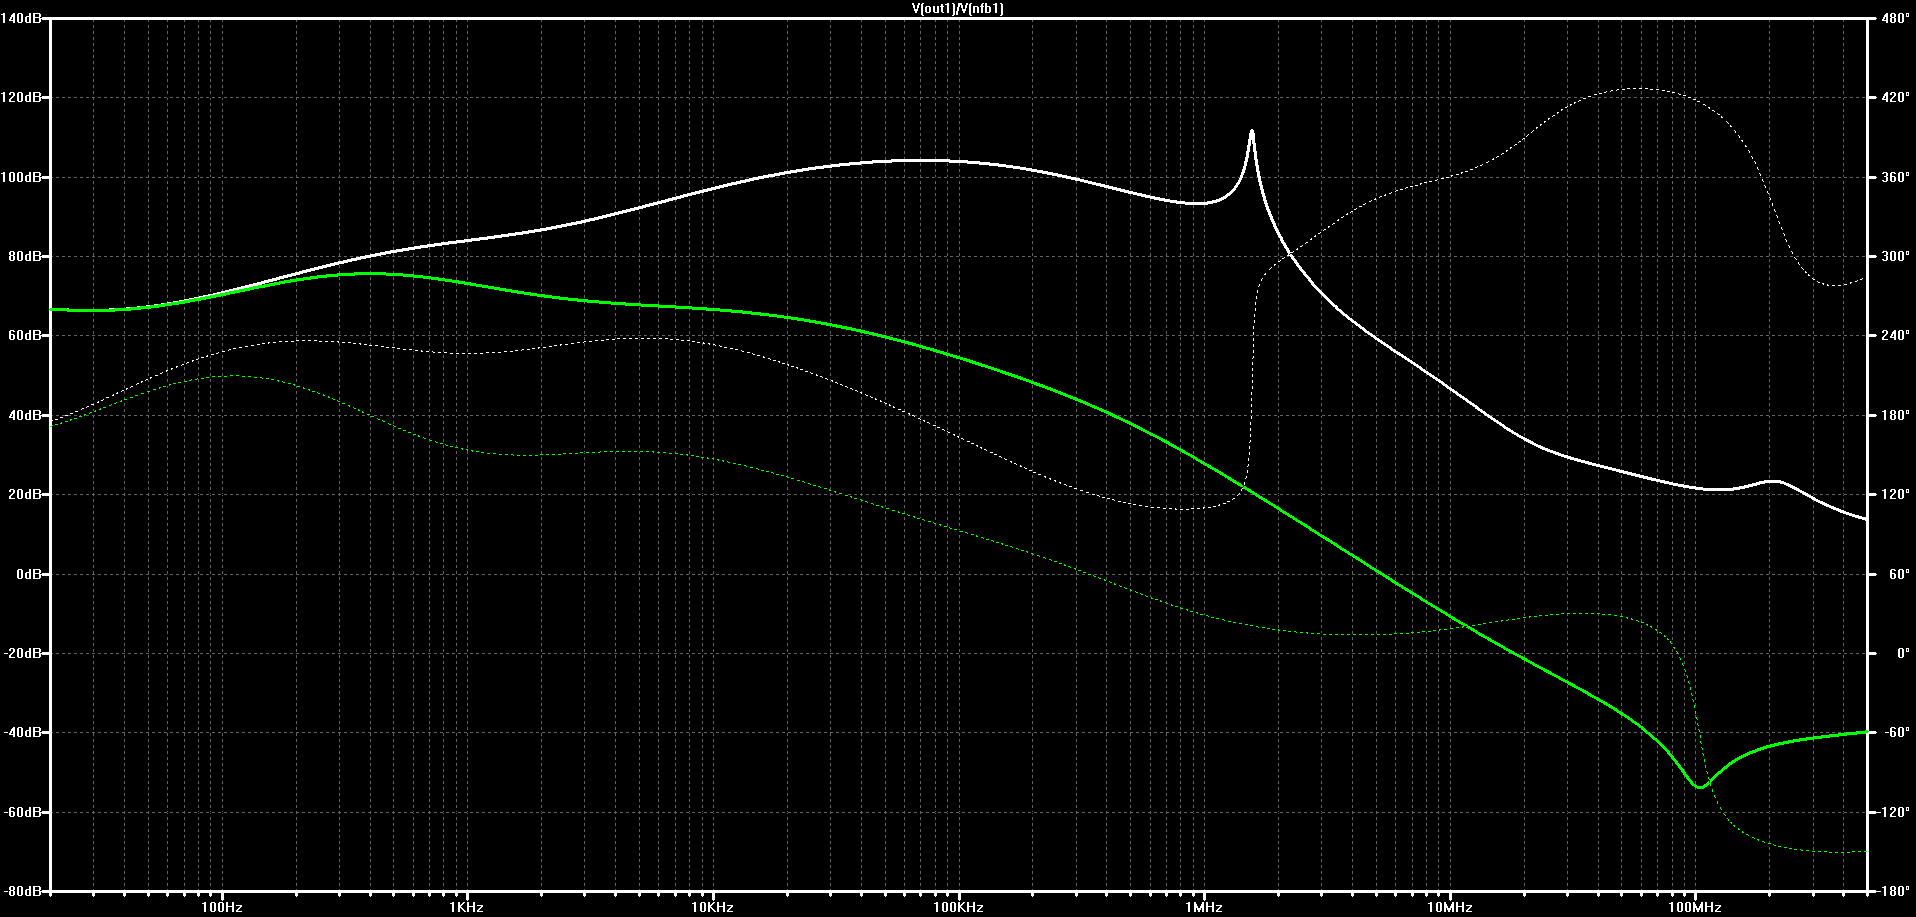The width and height of the screenshot is (1916, 917).
Task: Click the 360° phase axis label
Action: pyautogui.click(x=1895, y=177)
